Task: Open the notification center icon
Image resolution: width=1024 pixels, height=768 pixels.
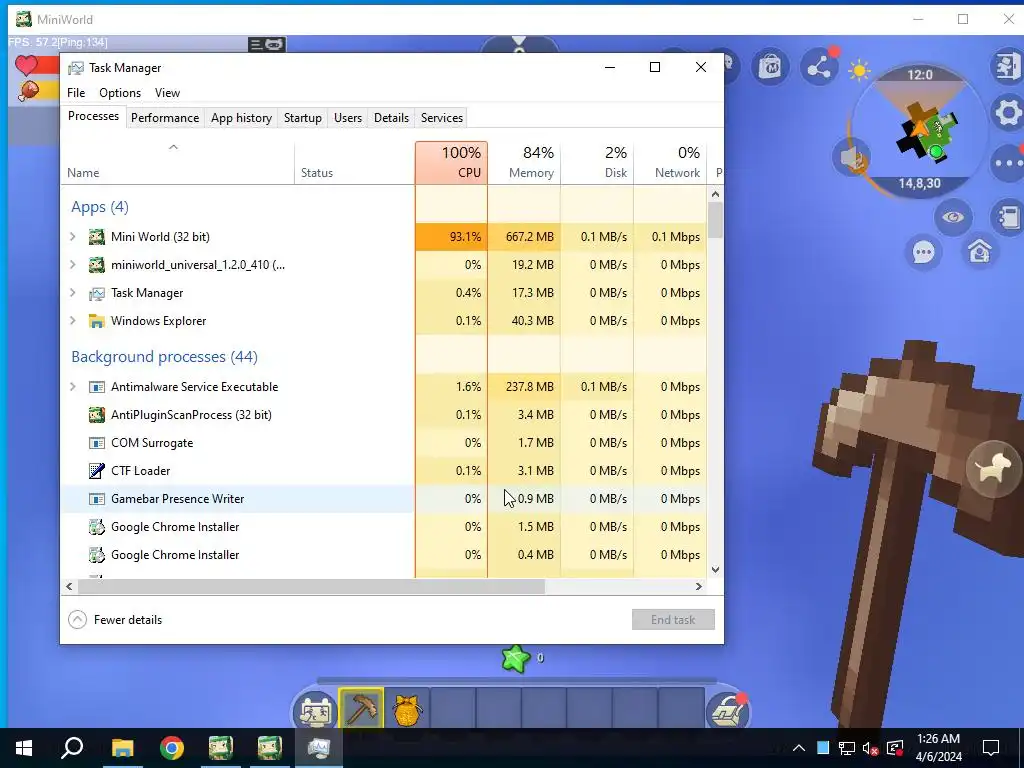Action: pos(991,748)
